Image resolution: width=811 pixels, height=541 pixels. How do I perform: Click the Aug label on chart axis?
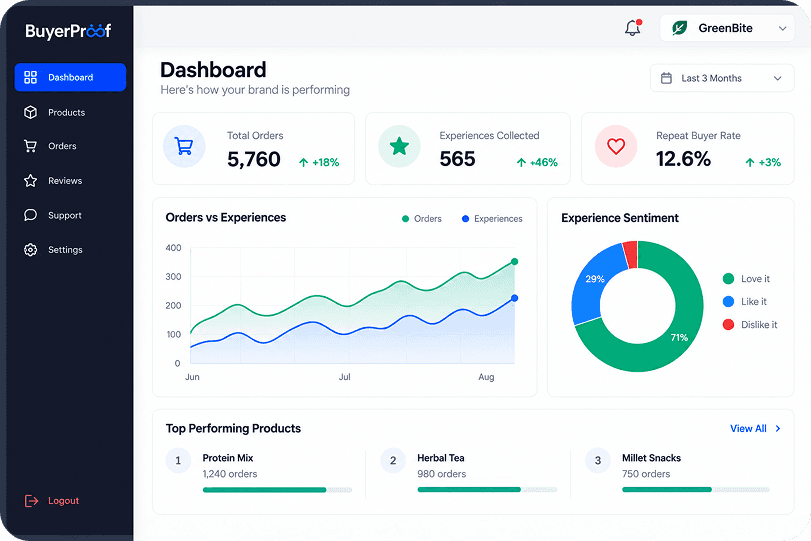[486, 377]
